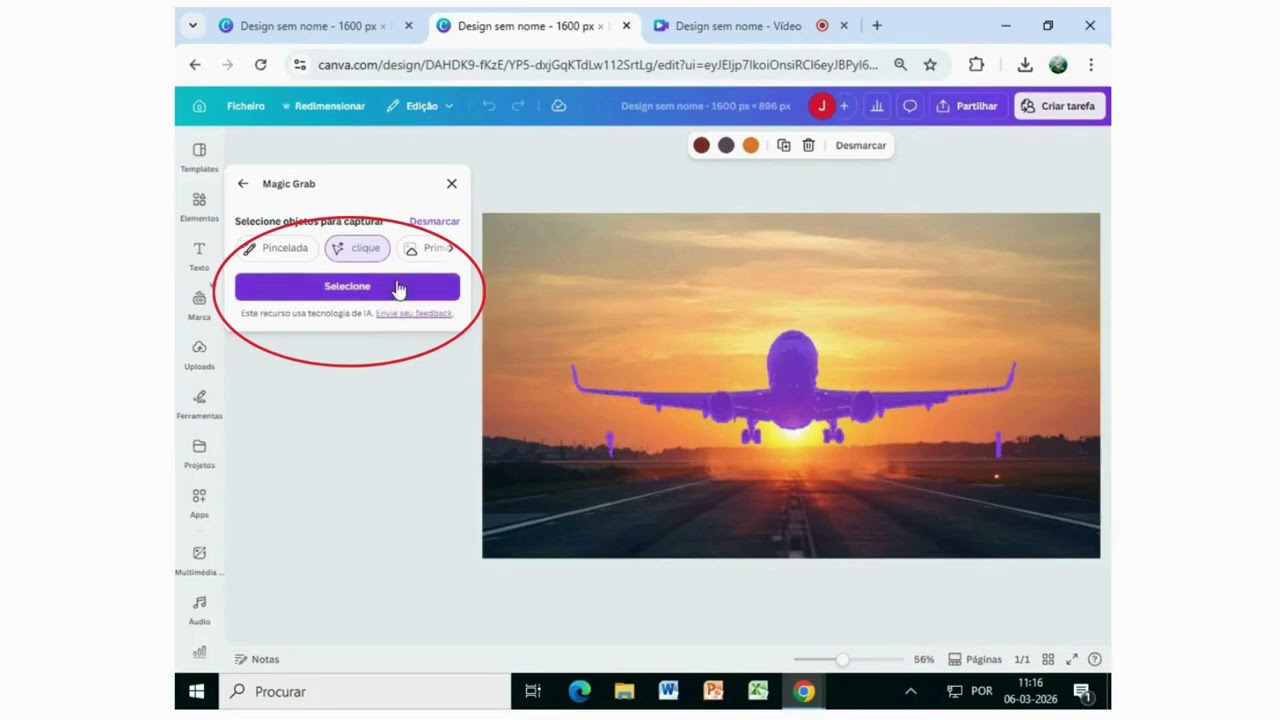The image size is (1280, 720).
Task: Add collaborator with the plus icon
Action: click(844, 106)
